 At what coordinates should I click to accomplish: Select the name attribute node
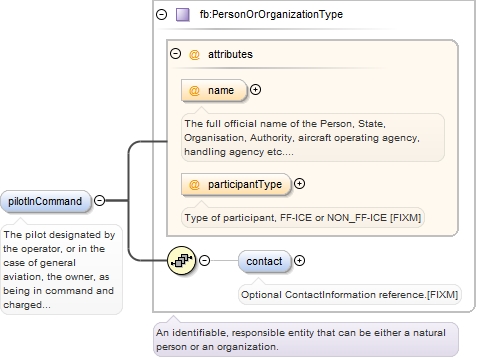tap(214, 90)
